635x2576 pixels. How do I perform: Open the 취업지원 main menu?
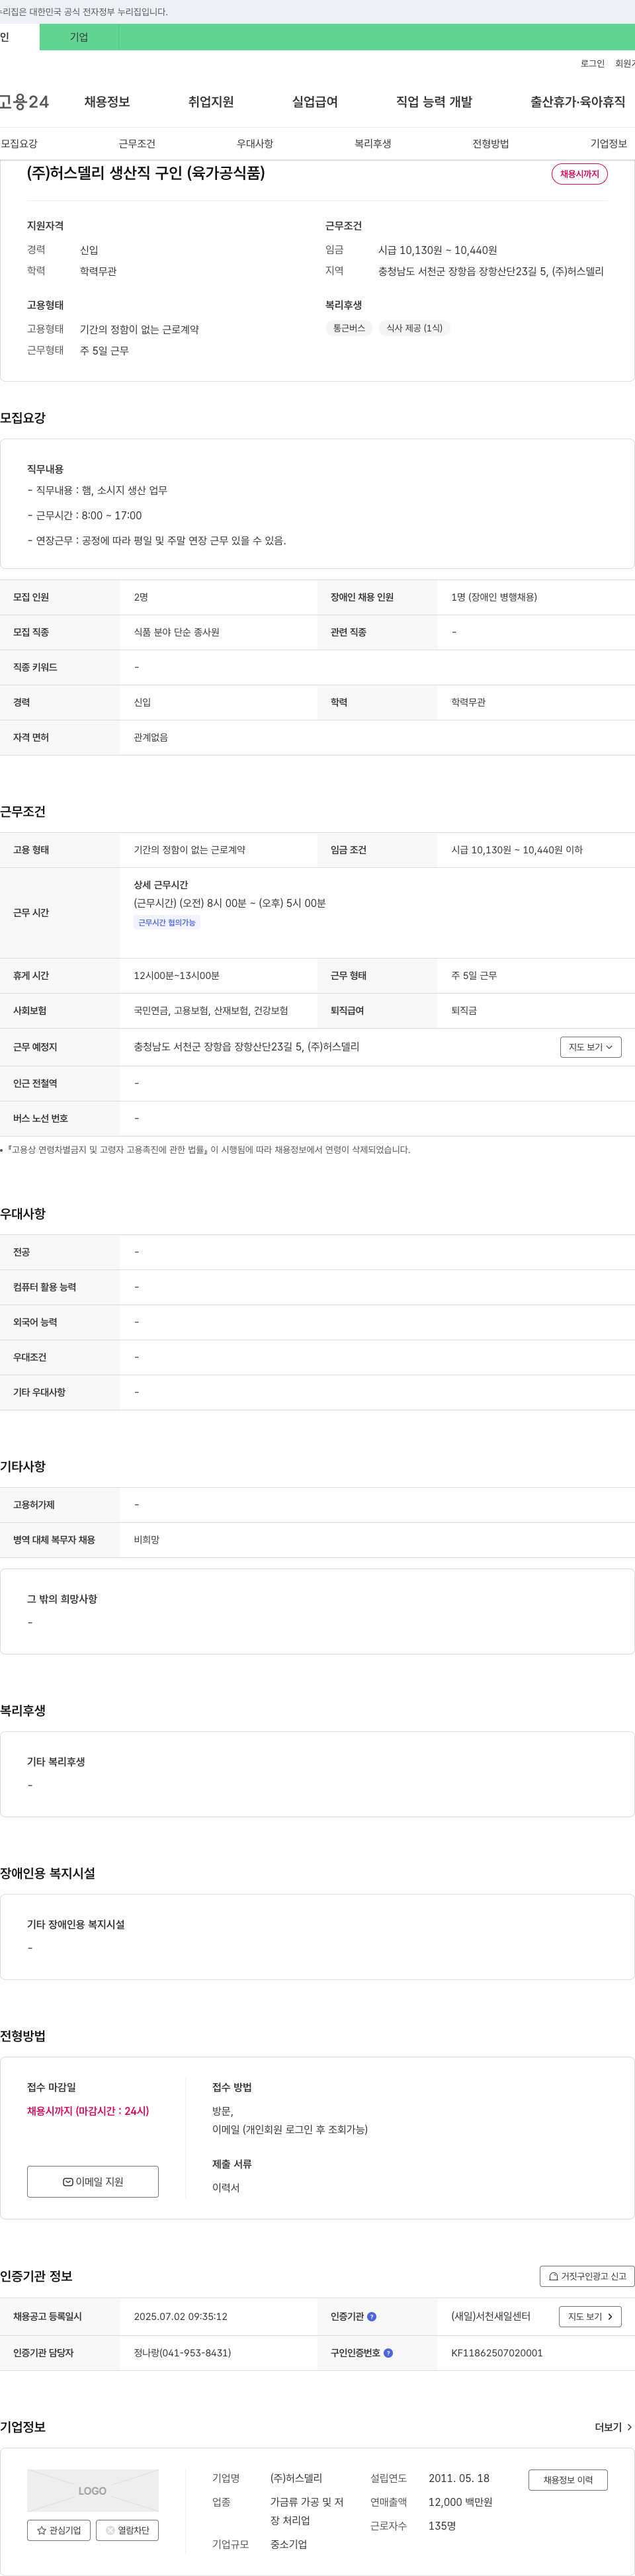(211, 102)
